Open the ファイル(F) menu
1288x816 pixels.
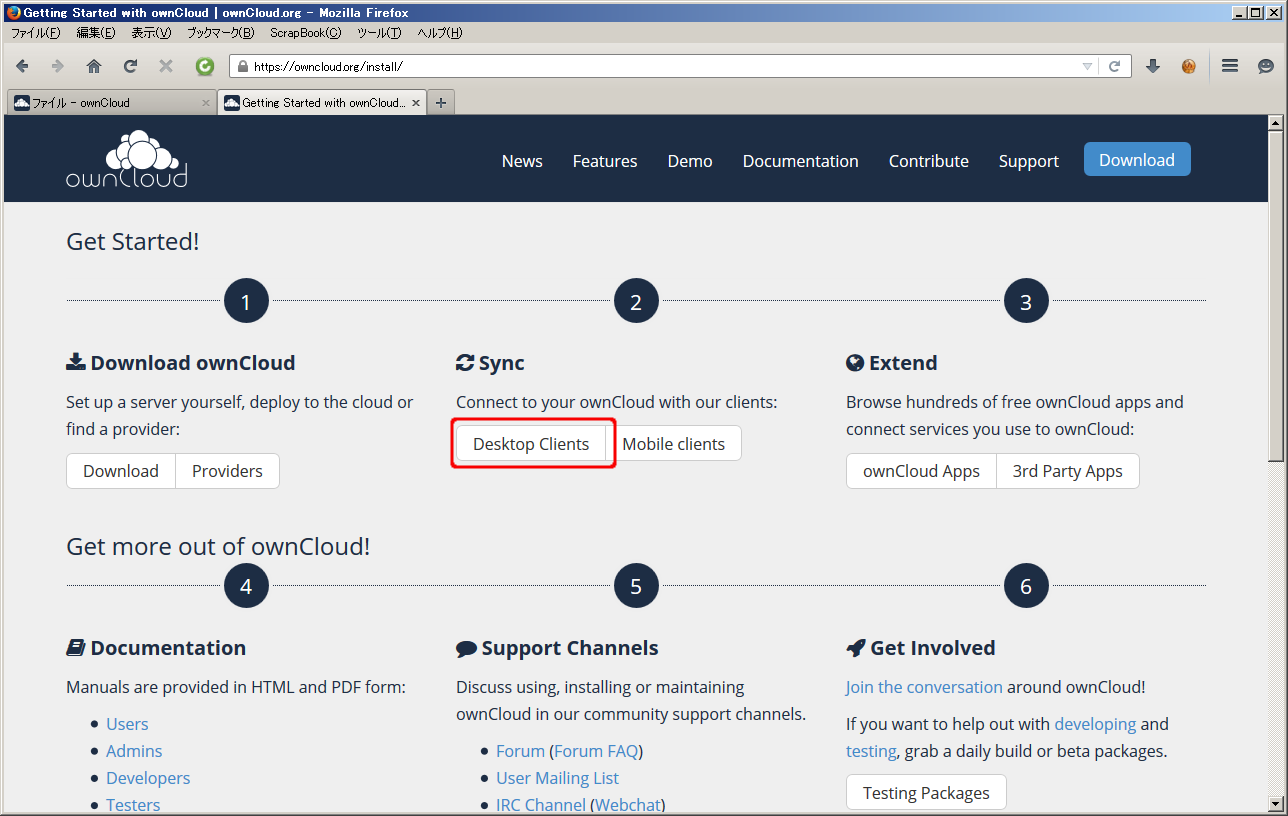pyautogui.click(x=36, y=32)
